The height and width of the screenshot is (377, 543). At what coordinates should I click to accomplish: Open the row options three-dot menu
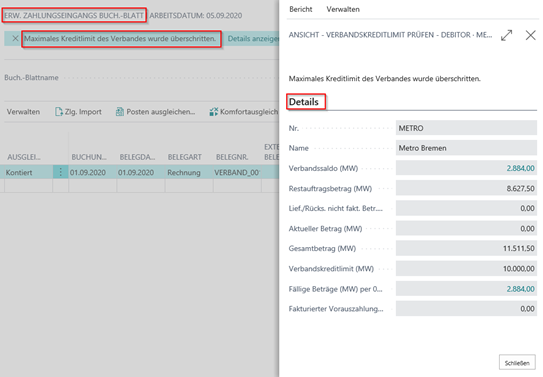pyautogui.click(x=60, y=172)
